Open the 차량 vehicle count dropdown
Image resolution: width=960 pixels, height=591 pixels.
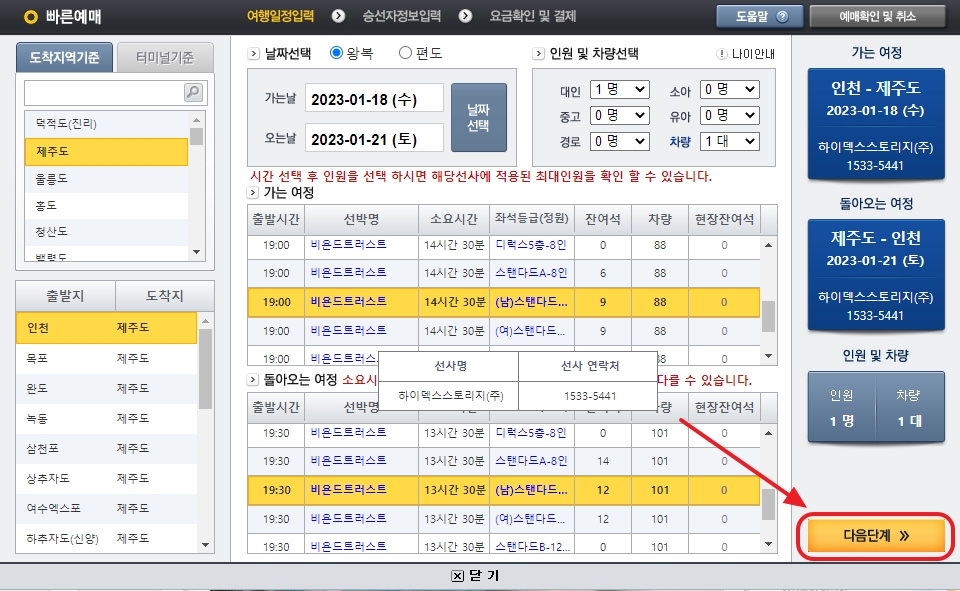[x=730, y=141]
